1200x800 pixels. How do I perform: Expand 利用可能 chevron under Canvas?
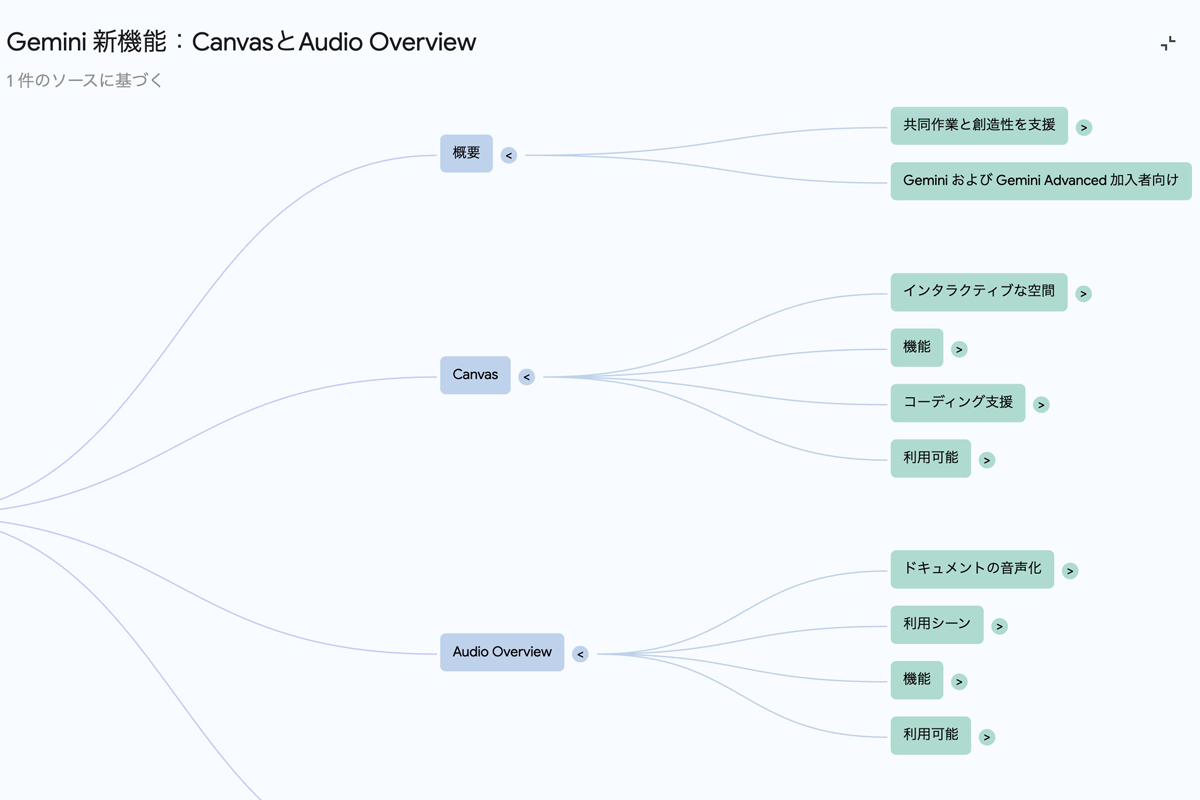[x=987, y=460]
